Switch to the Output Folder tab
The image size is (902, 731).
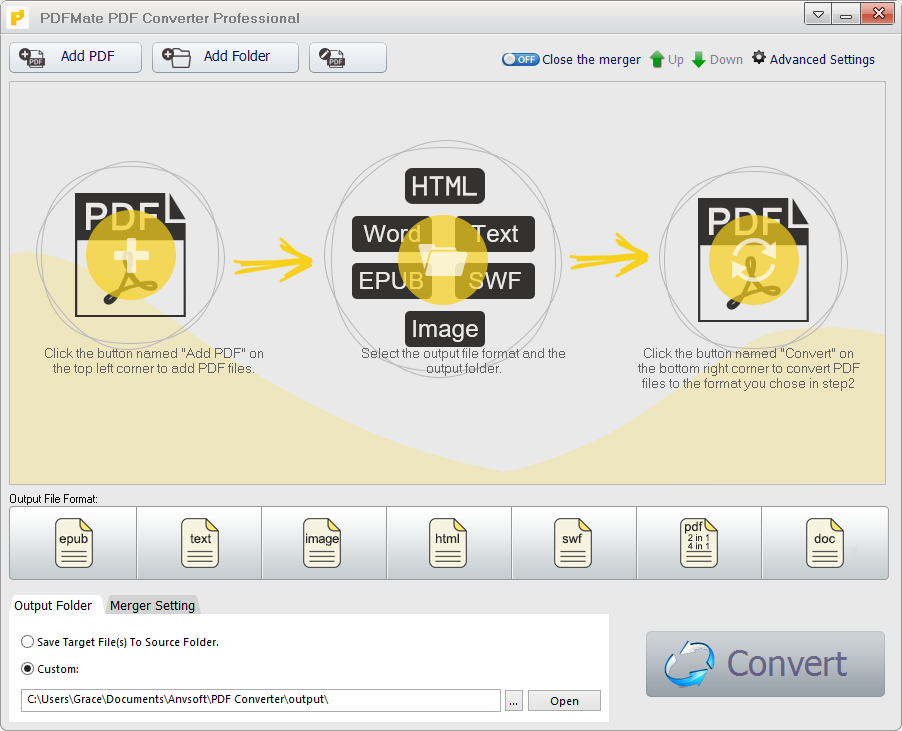click(53, 606)
